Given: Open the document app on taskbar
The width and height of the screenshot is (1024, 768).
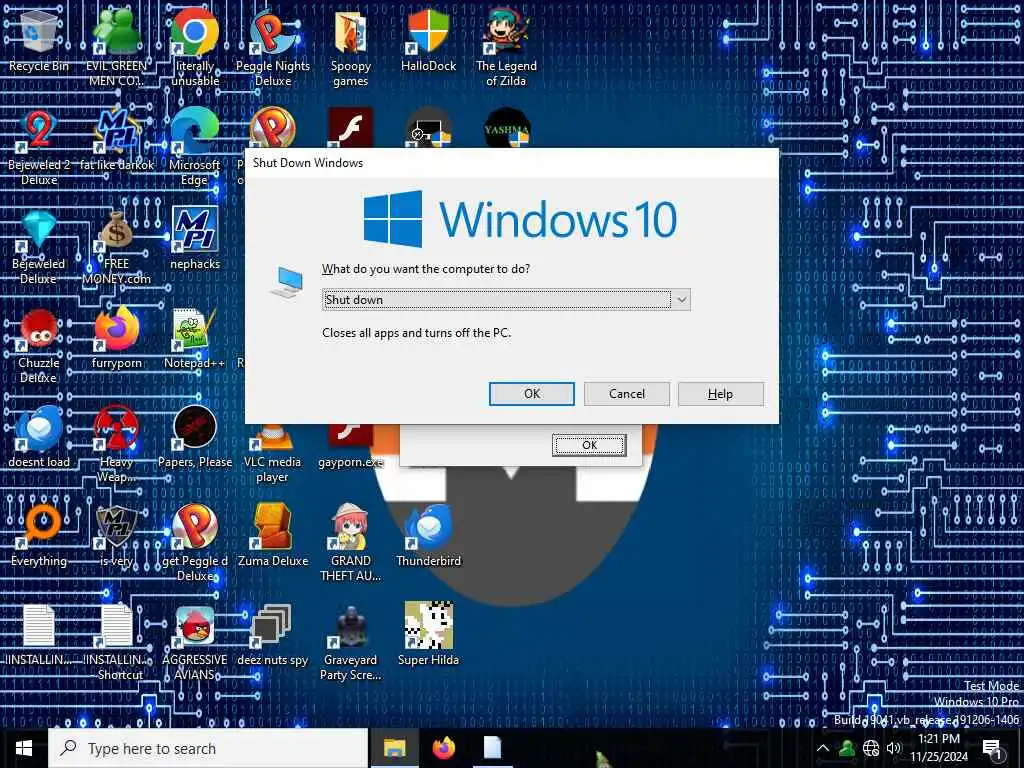Looking at the screenshot, I should click(492, 748).
